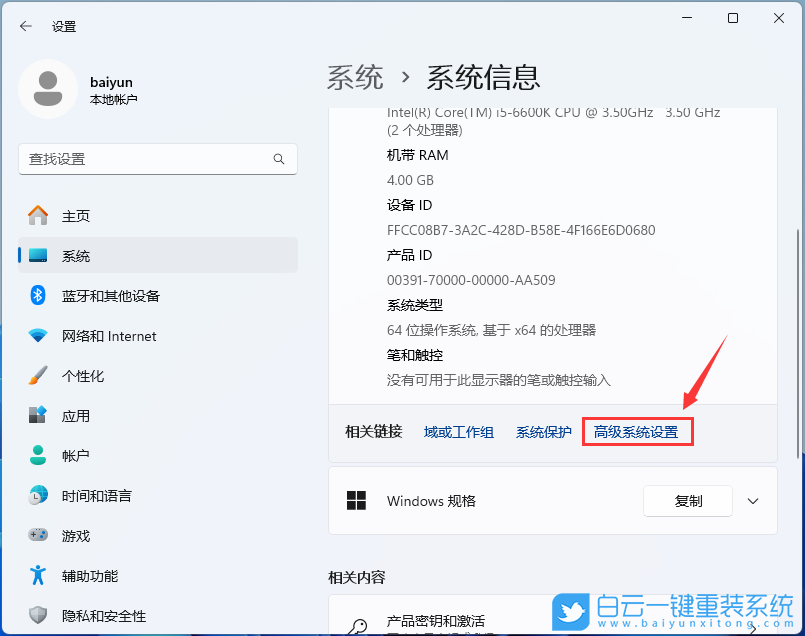Select the 帐户 person icon in sidebar
This screenshot has height=636, width=805.
coord(36,455)
